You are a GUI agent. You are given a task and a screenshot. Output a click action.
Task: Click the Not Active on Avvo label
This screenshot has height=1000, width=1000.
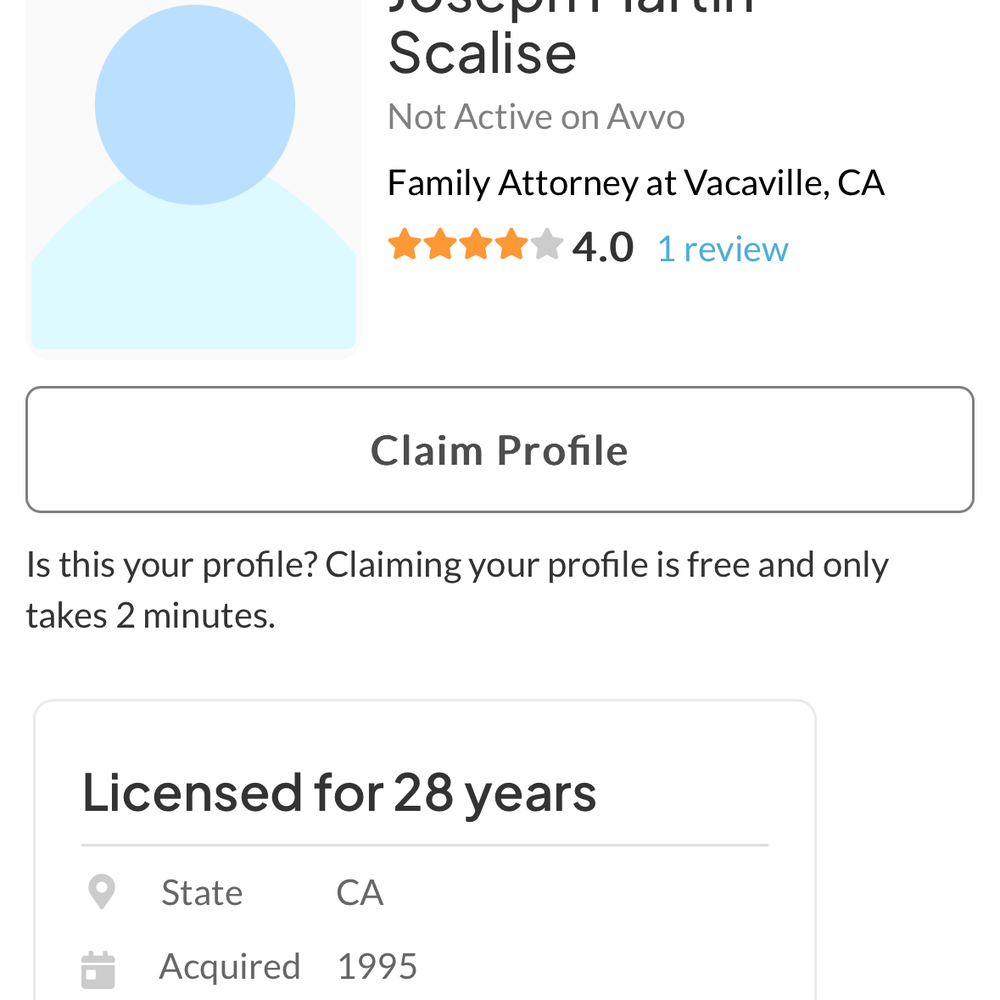click(x=535, y=116)
